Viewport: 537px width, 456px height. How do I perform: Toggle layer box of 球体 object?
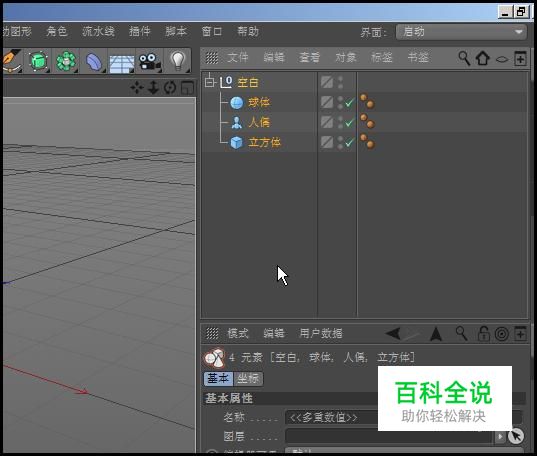[327, 102]
